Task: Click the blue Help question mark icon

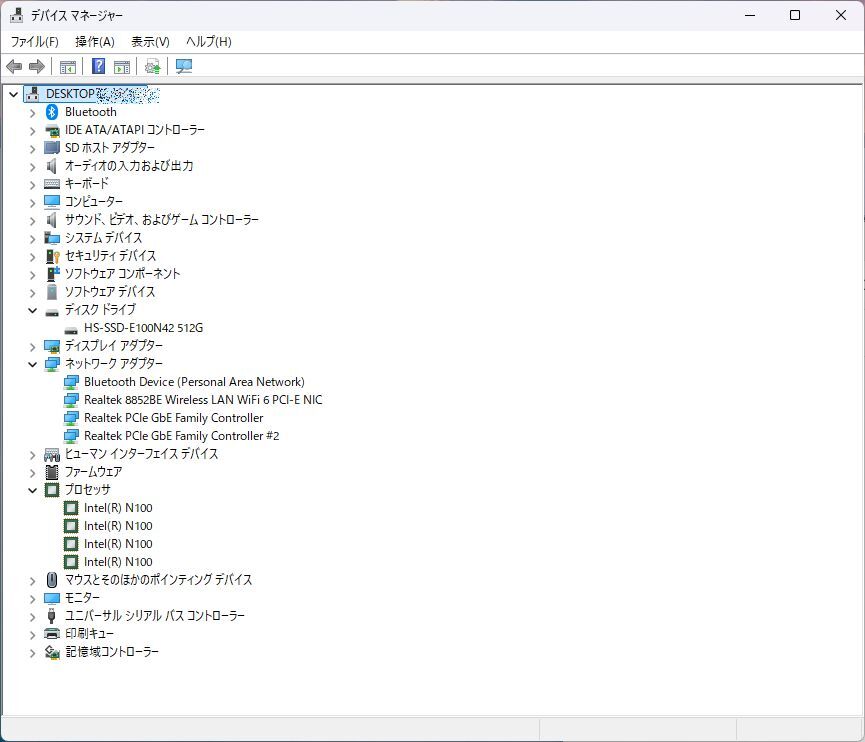Action: click(99, 66)
